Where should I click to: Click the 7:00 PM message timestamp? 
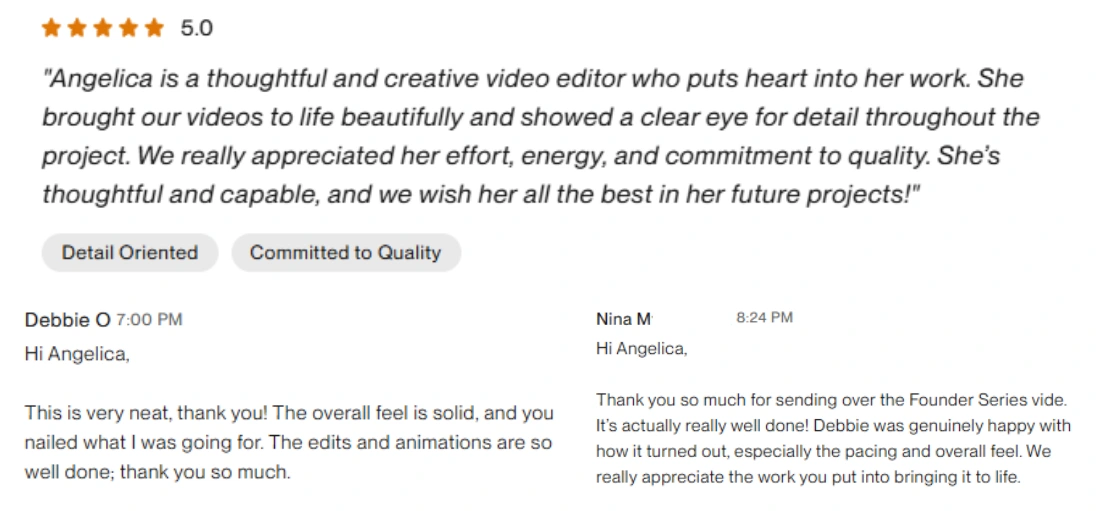149,321
